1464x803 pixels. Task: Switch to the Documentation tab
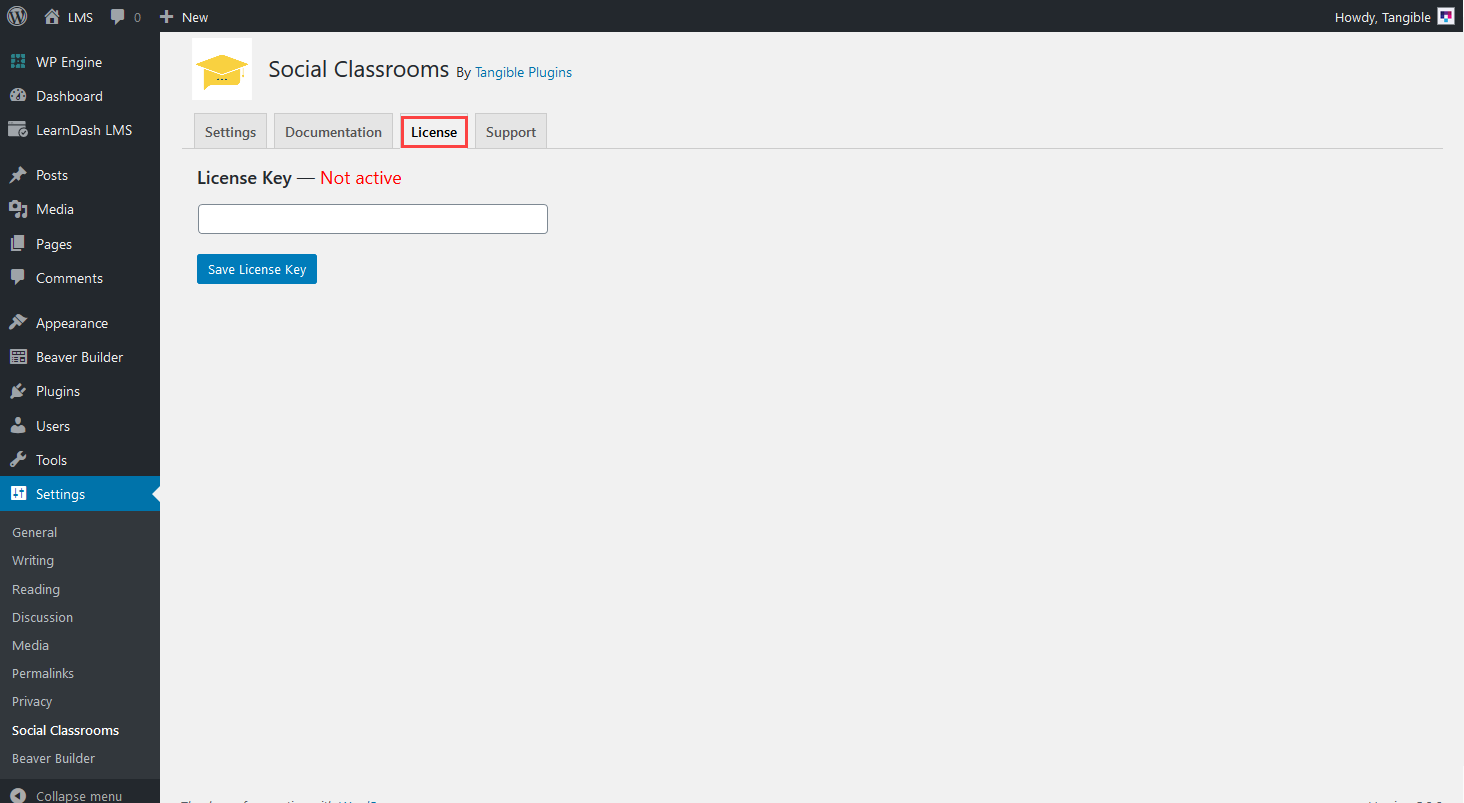(333, 132)
